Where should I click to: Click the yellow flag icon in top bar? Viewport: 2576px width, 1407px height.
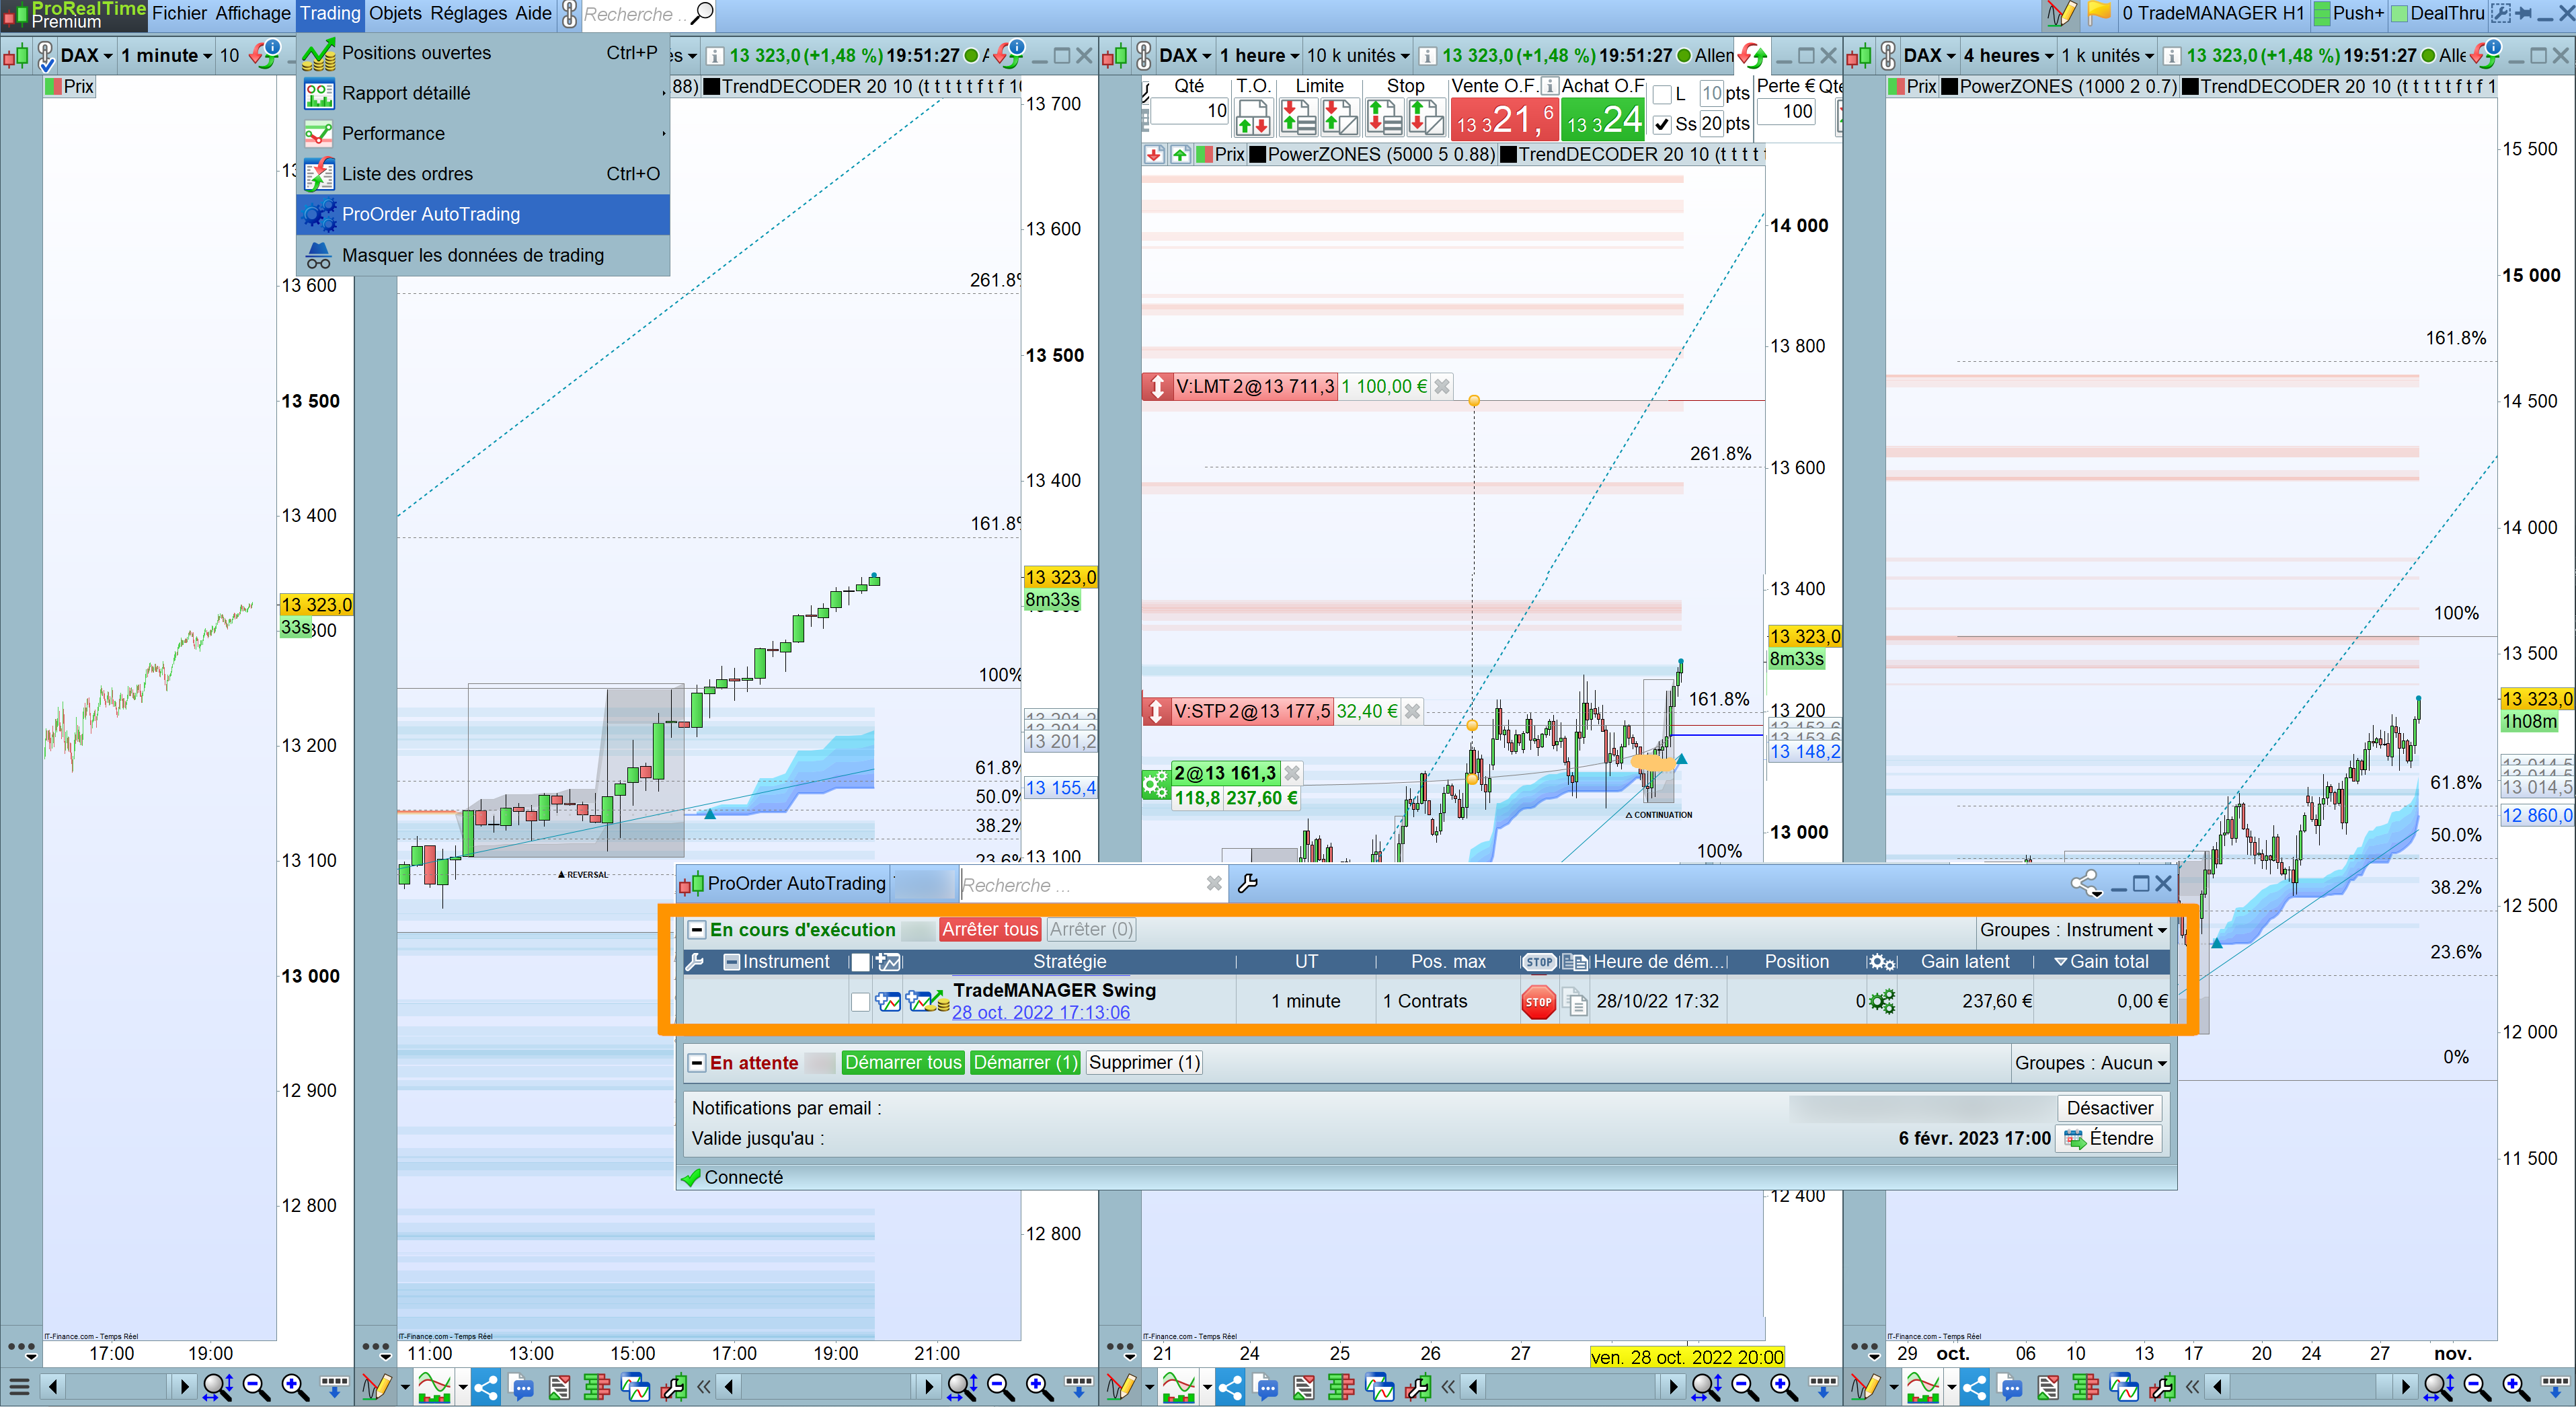2098,13
